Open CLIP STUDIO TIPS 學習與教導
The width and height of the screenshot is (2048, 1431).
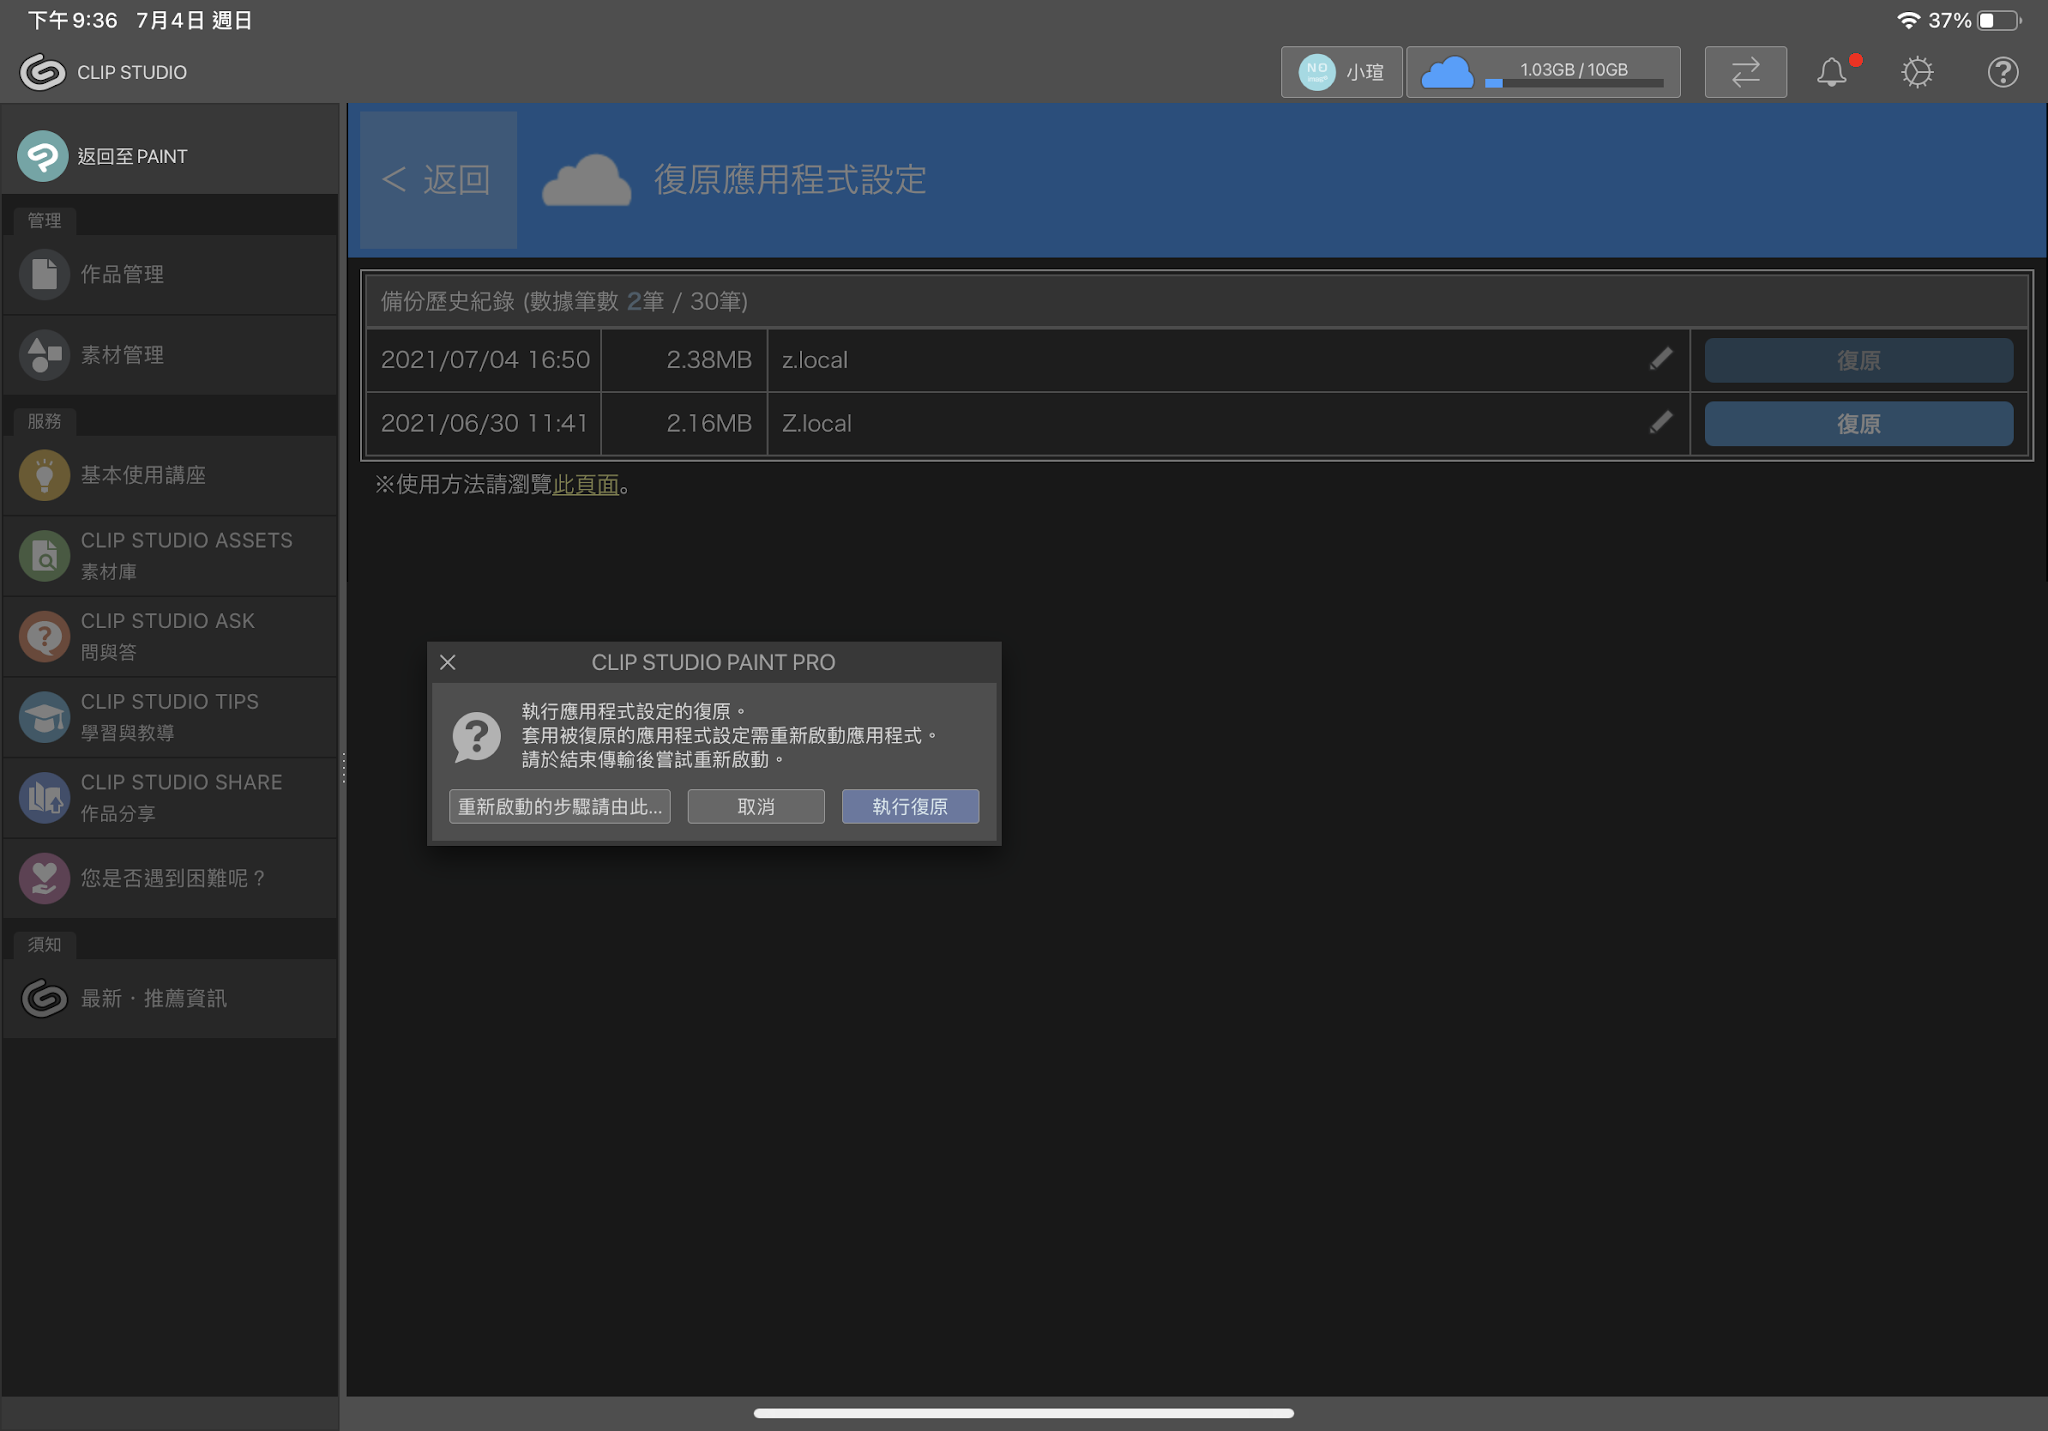170,717
